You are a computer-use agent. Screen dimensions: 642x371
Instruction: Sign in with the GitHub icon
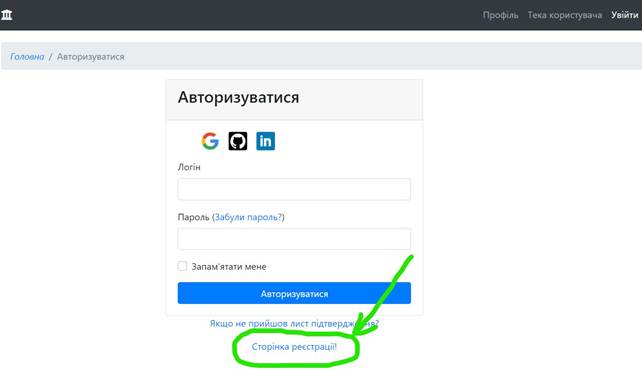pyautogui.click(x=238, y=141)
